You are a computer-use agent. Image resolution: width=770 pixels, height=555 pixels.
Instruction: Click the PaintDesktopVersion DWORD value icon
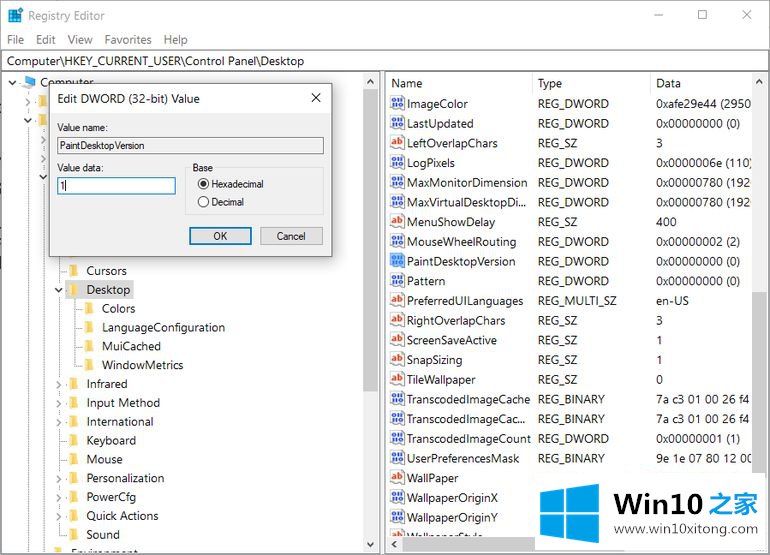(x=397, y=261)
